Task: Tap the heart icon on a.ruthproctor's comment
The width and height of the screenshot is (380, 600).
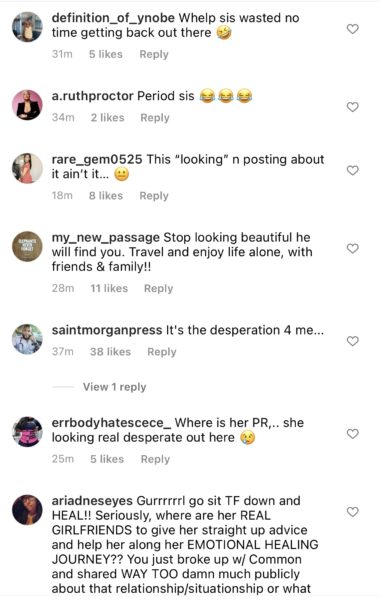Action: [352, 107]
